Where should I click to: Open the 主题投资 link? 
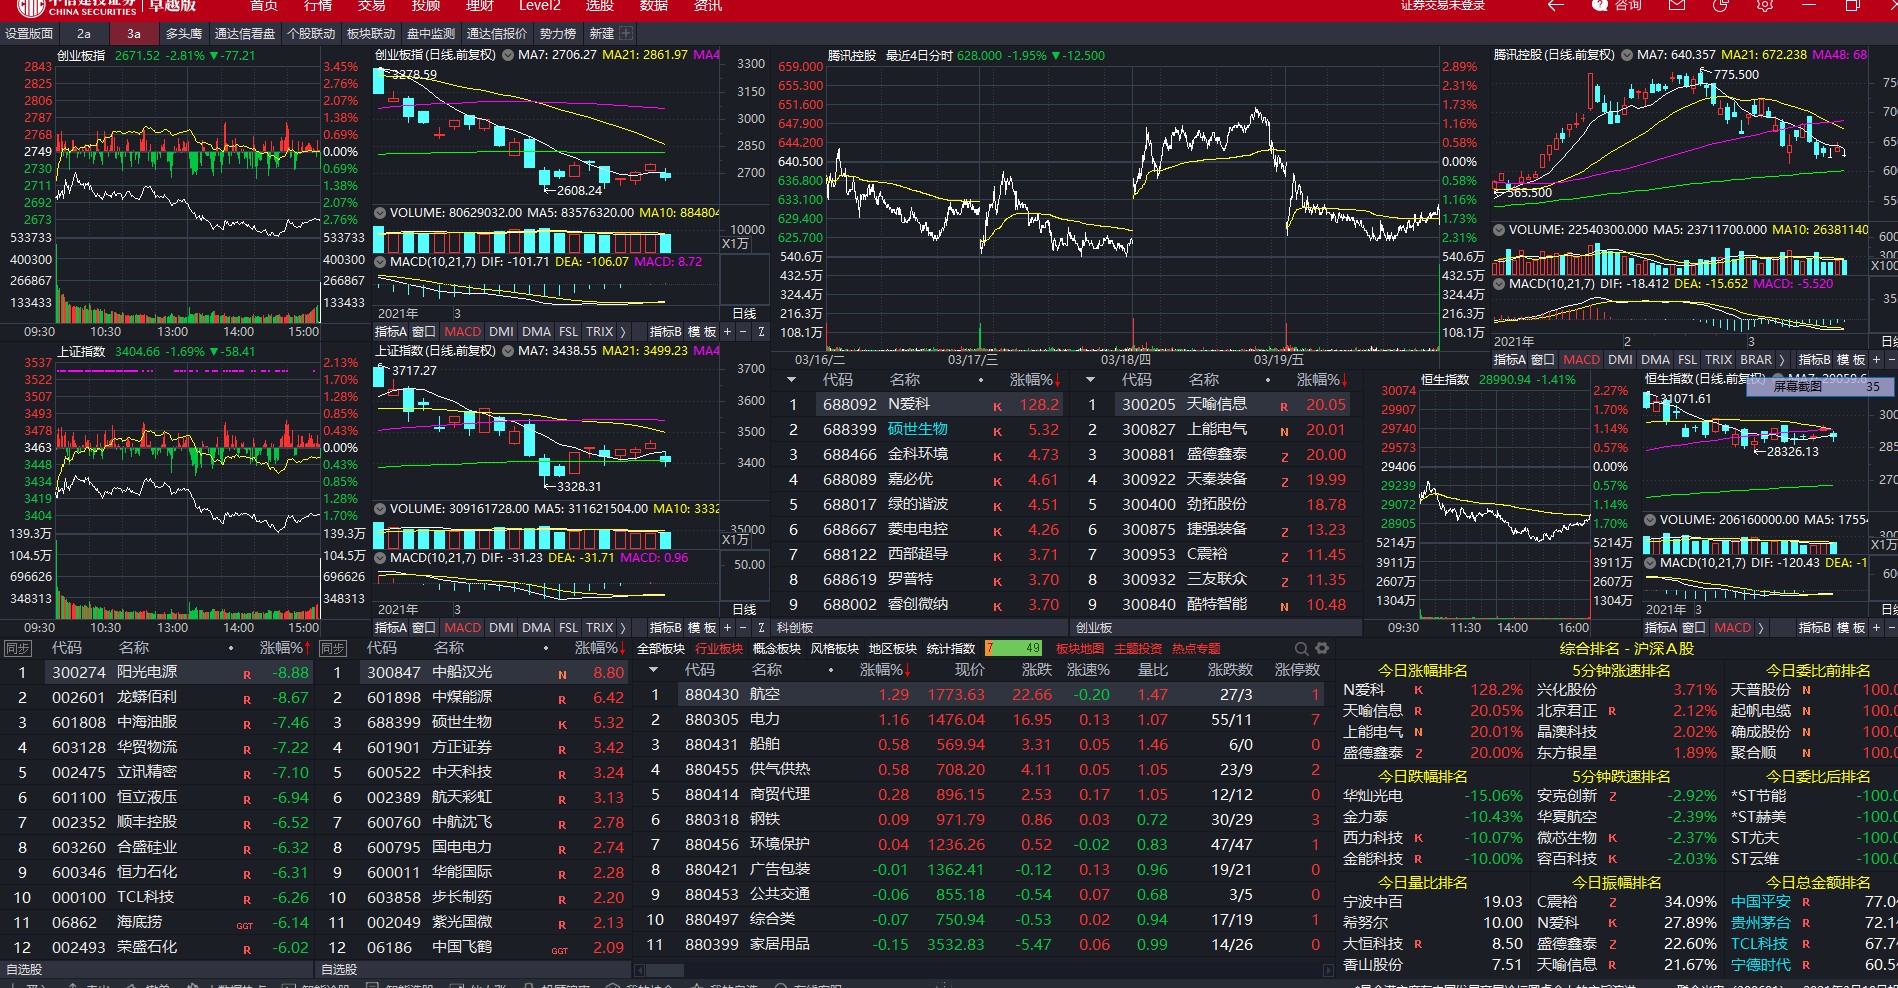[x=1138, y=649]
